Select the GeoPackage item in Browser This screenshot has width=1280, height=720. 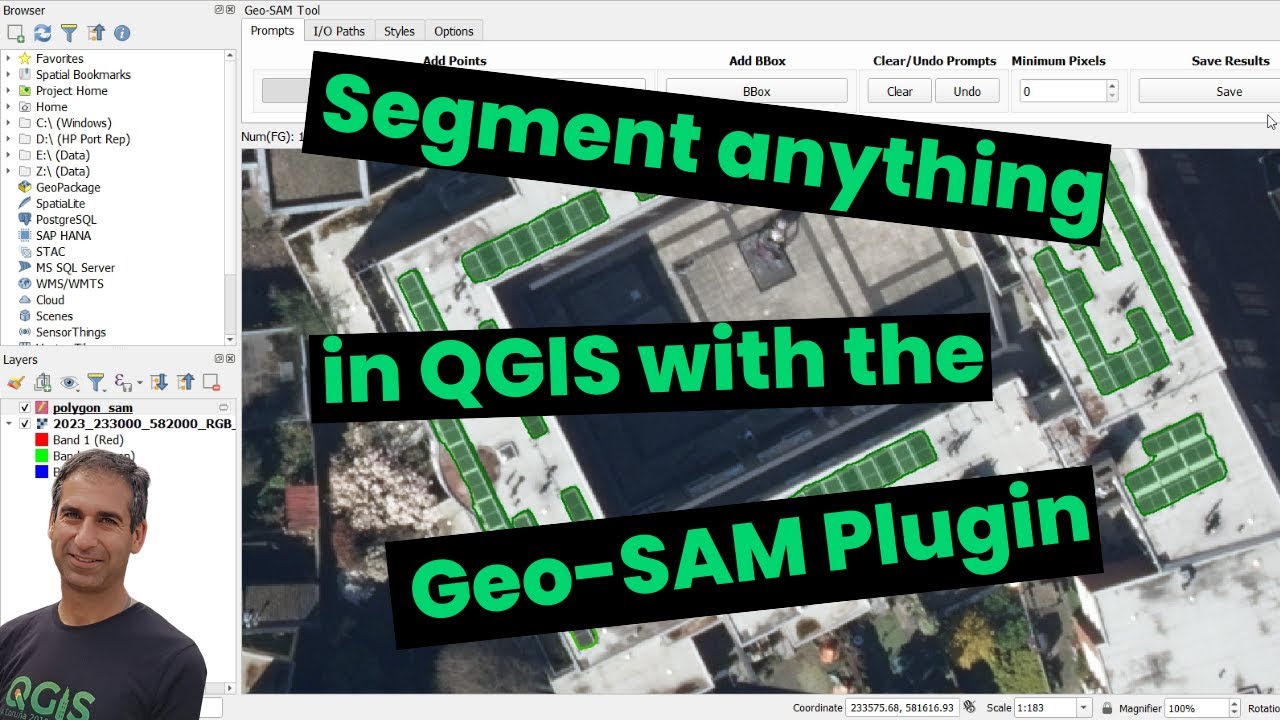[x=68, y=187]
